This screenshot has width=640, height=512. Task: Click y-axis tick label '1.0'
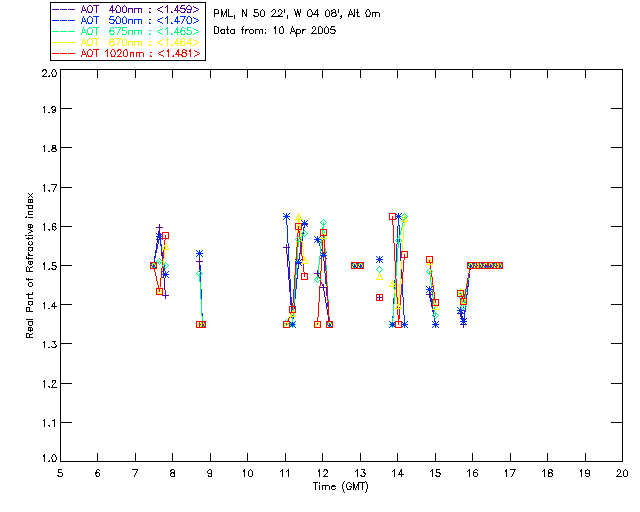point(49,458)
